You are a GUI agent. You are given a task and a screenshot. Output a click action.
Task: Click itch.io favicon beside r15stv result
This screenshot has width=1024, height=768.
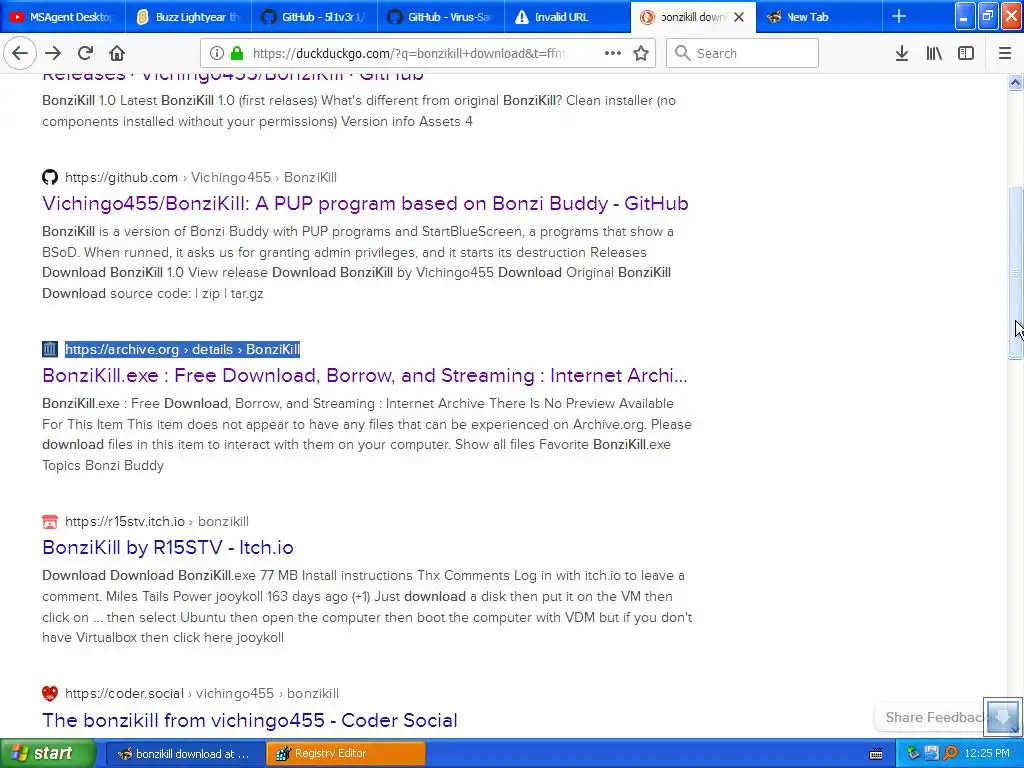pos(50,521)
